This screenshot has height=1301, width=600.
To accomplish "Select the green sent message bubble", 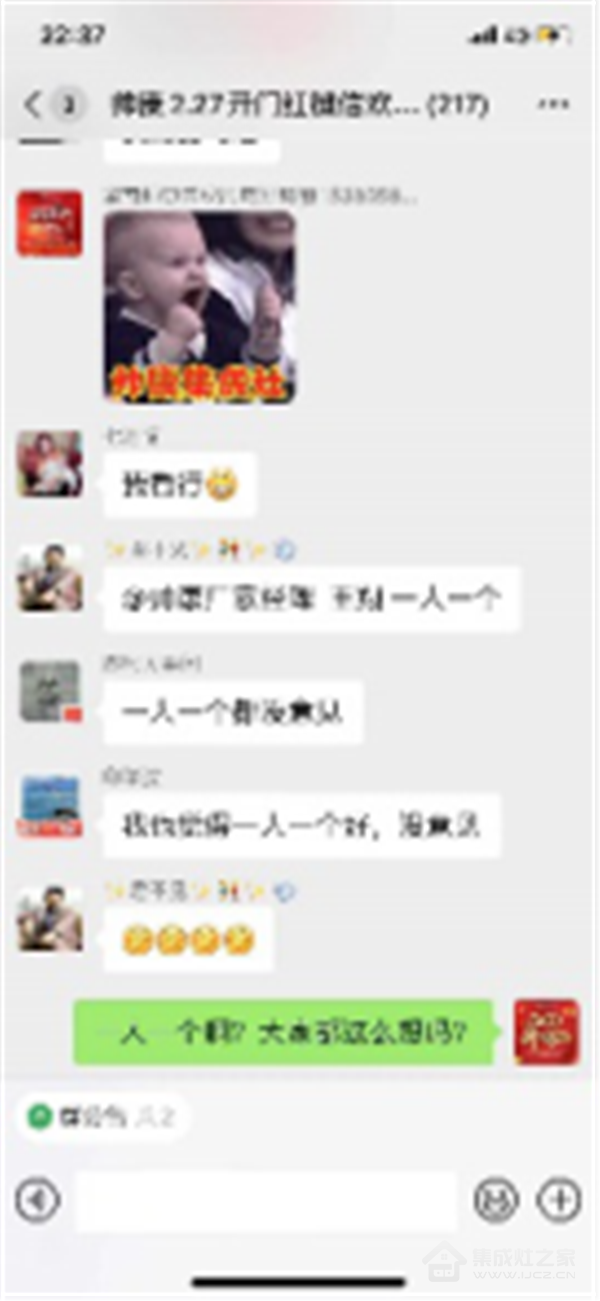I will coord(284,1032).
